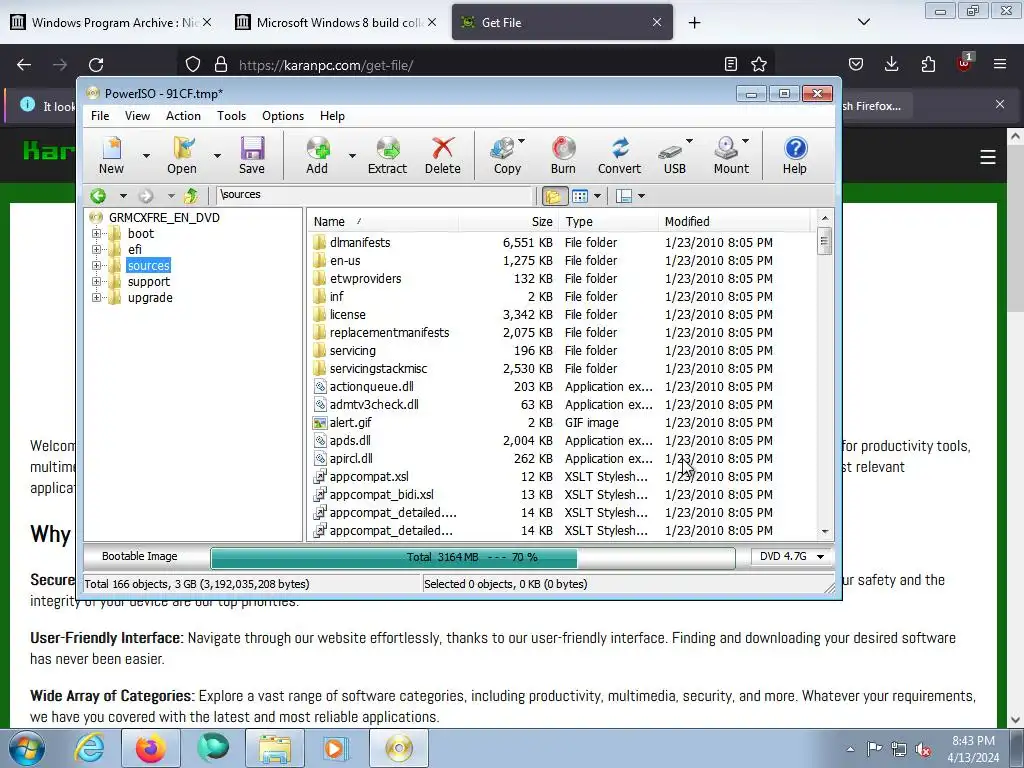This screenshot has width=1024, height=768.
Task: Open an image with the Open icon
Action: (x=182, y=155)
